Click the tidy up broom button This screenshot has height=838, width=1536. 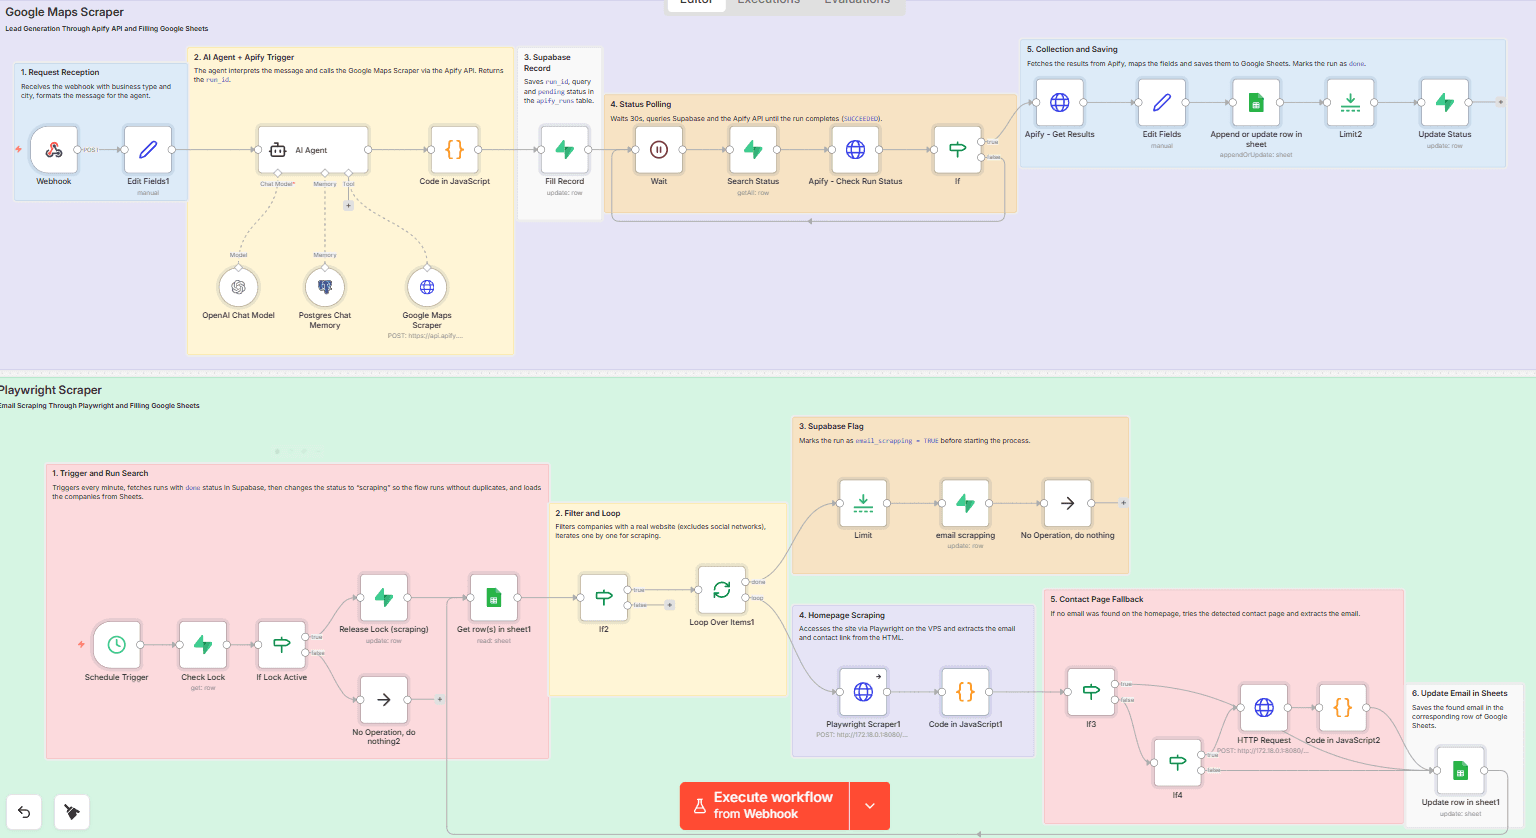[x=72, y=812]
